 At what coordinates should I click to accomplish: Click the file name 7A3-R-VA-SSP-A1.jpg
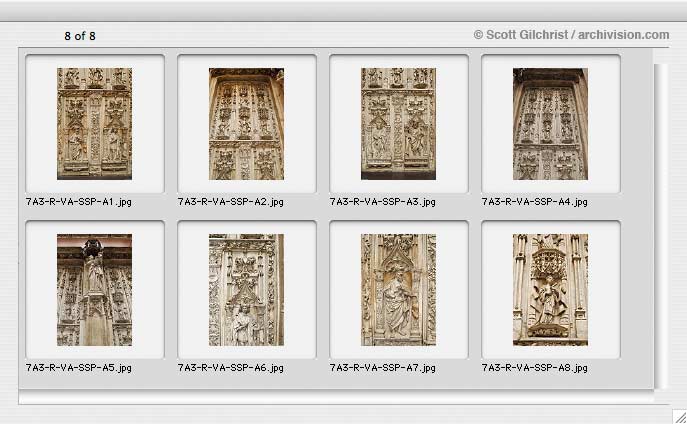(x=78, y=202)
